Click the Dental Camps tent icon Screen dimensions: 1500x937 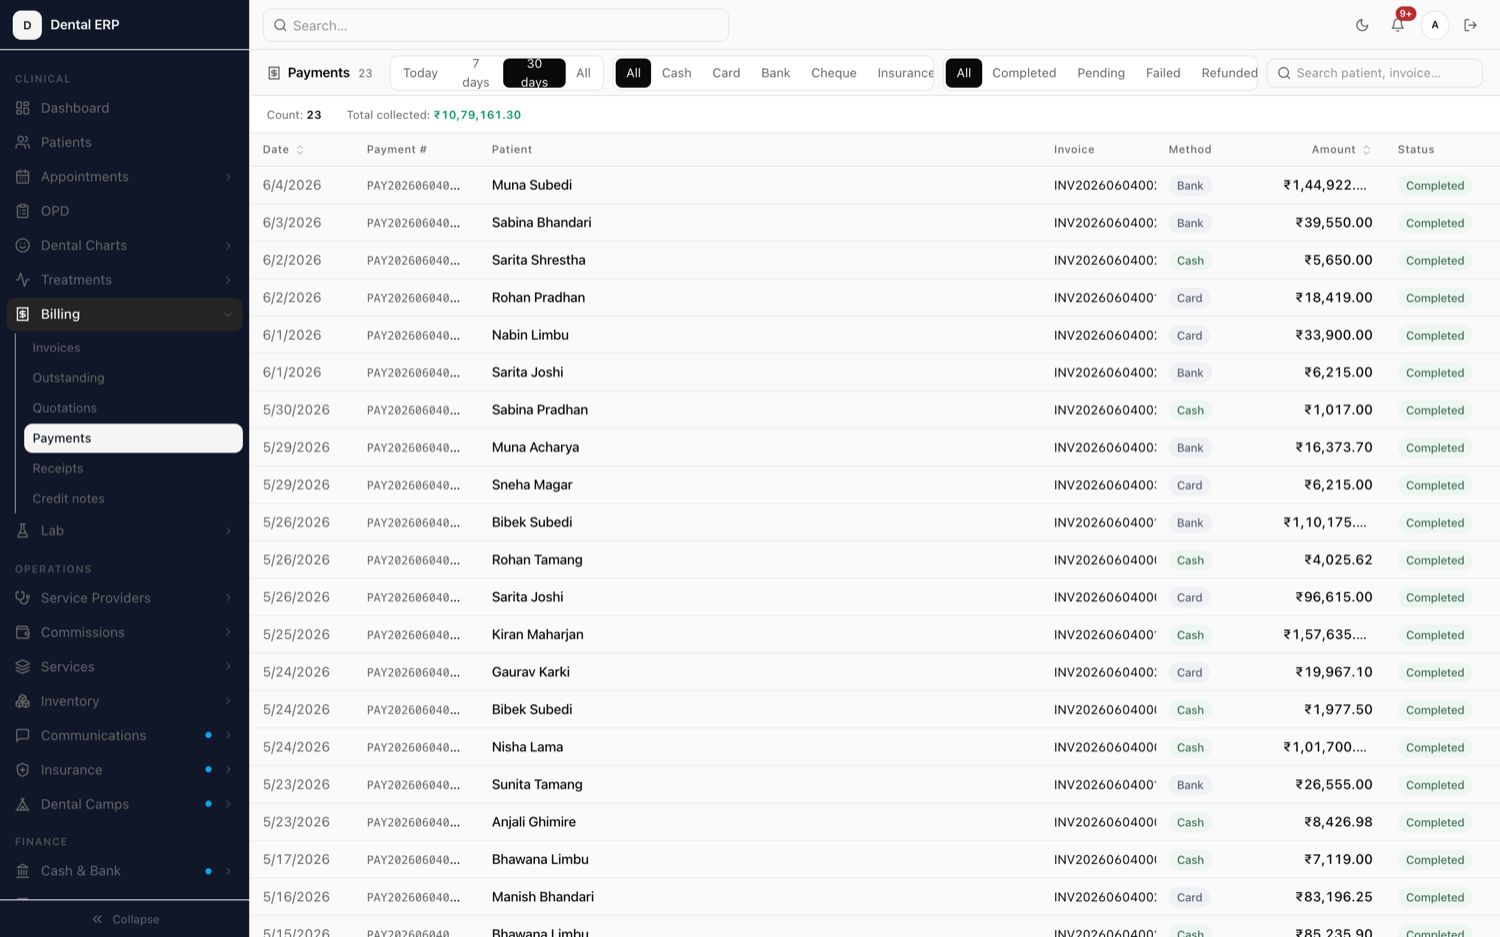[x=23, y=804]
